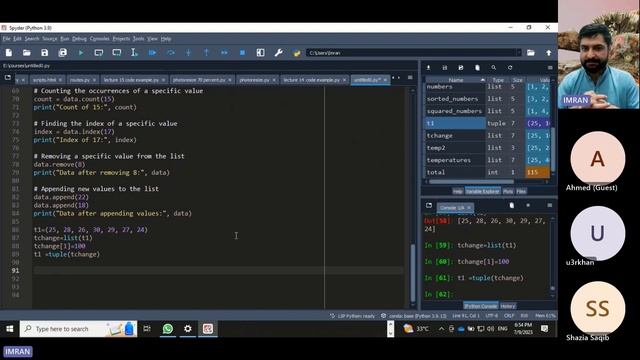Continue execution with double-arrow icon

tap(224, 53)
